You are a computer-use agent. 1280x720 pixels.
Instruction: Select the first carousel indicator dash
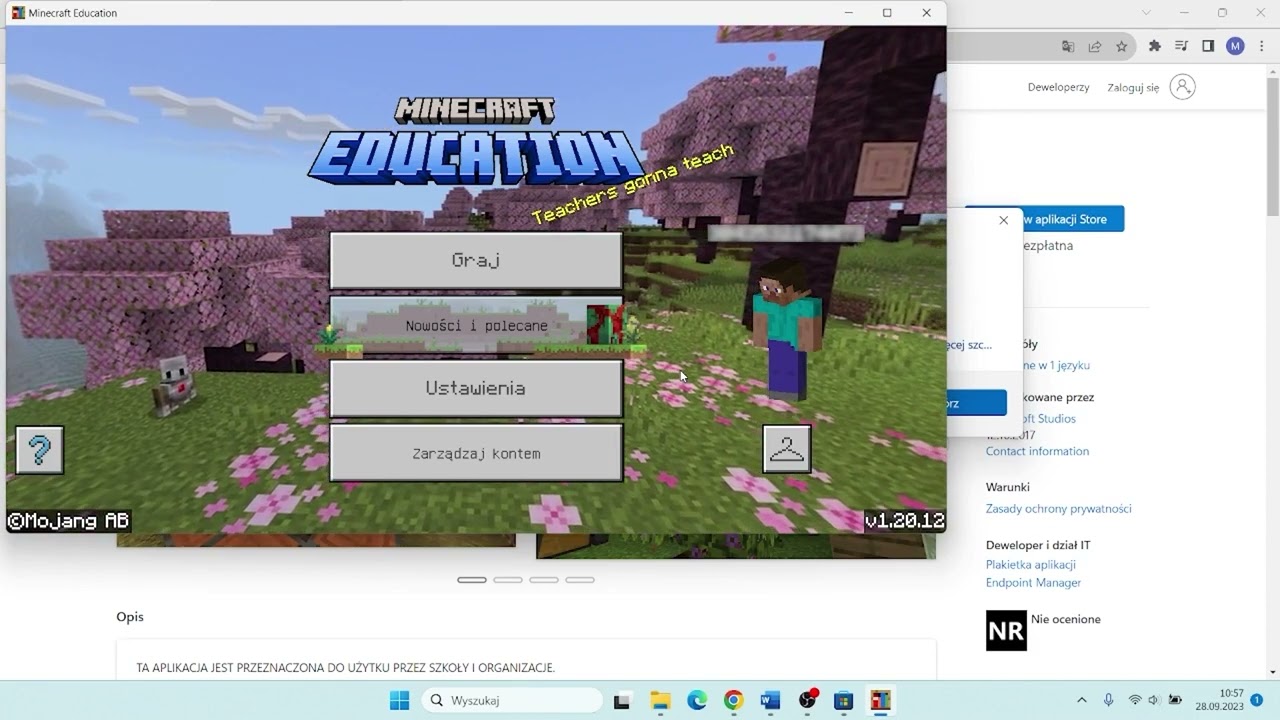pyautogui.click(x=472, y=580)
